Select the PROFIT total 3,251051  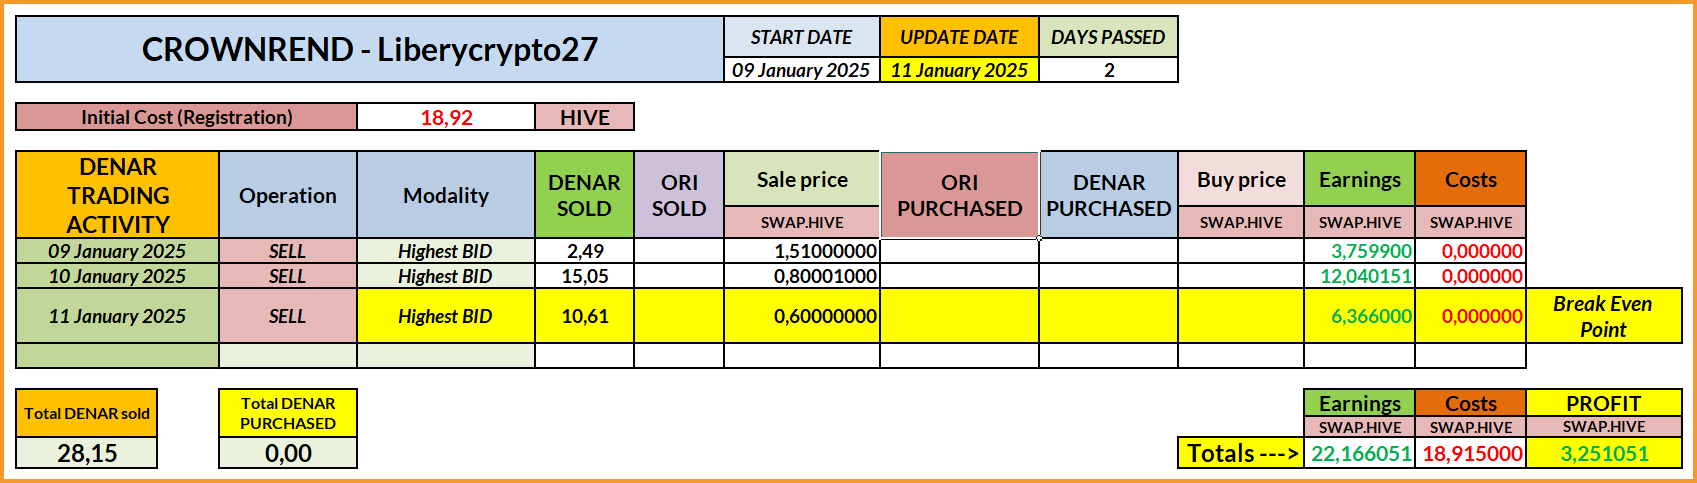(1604, 453)
